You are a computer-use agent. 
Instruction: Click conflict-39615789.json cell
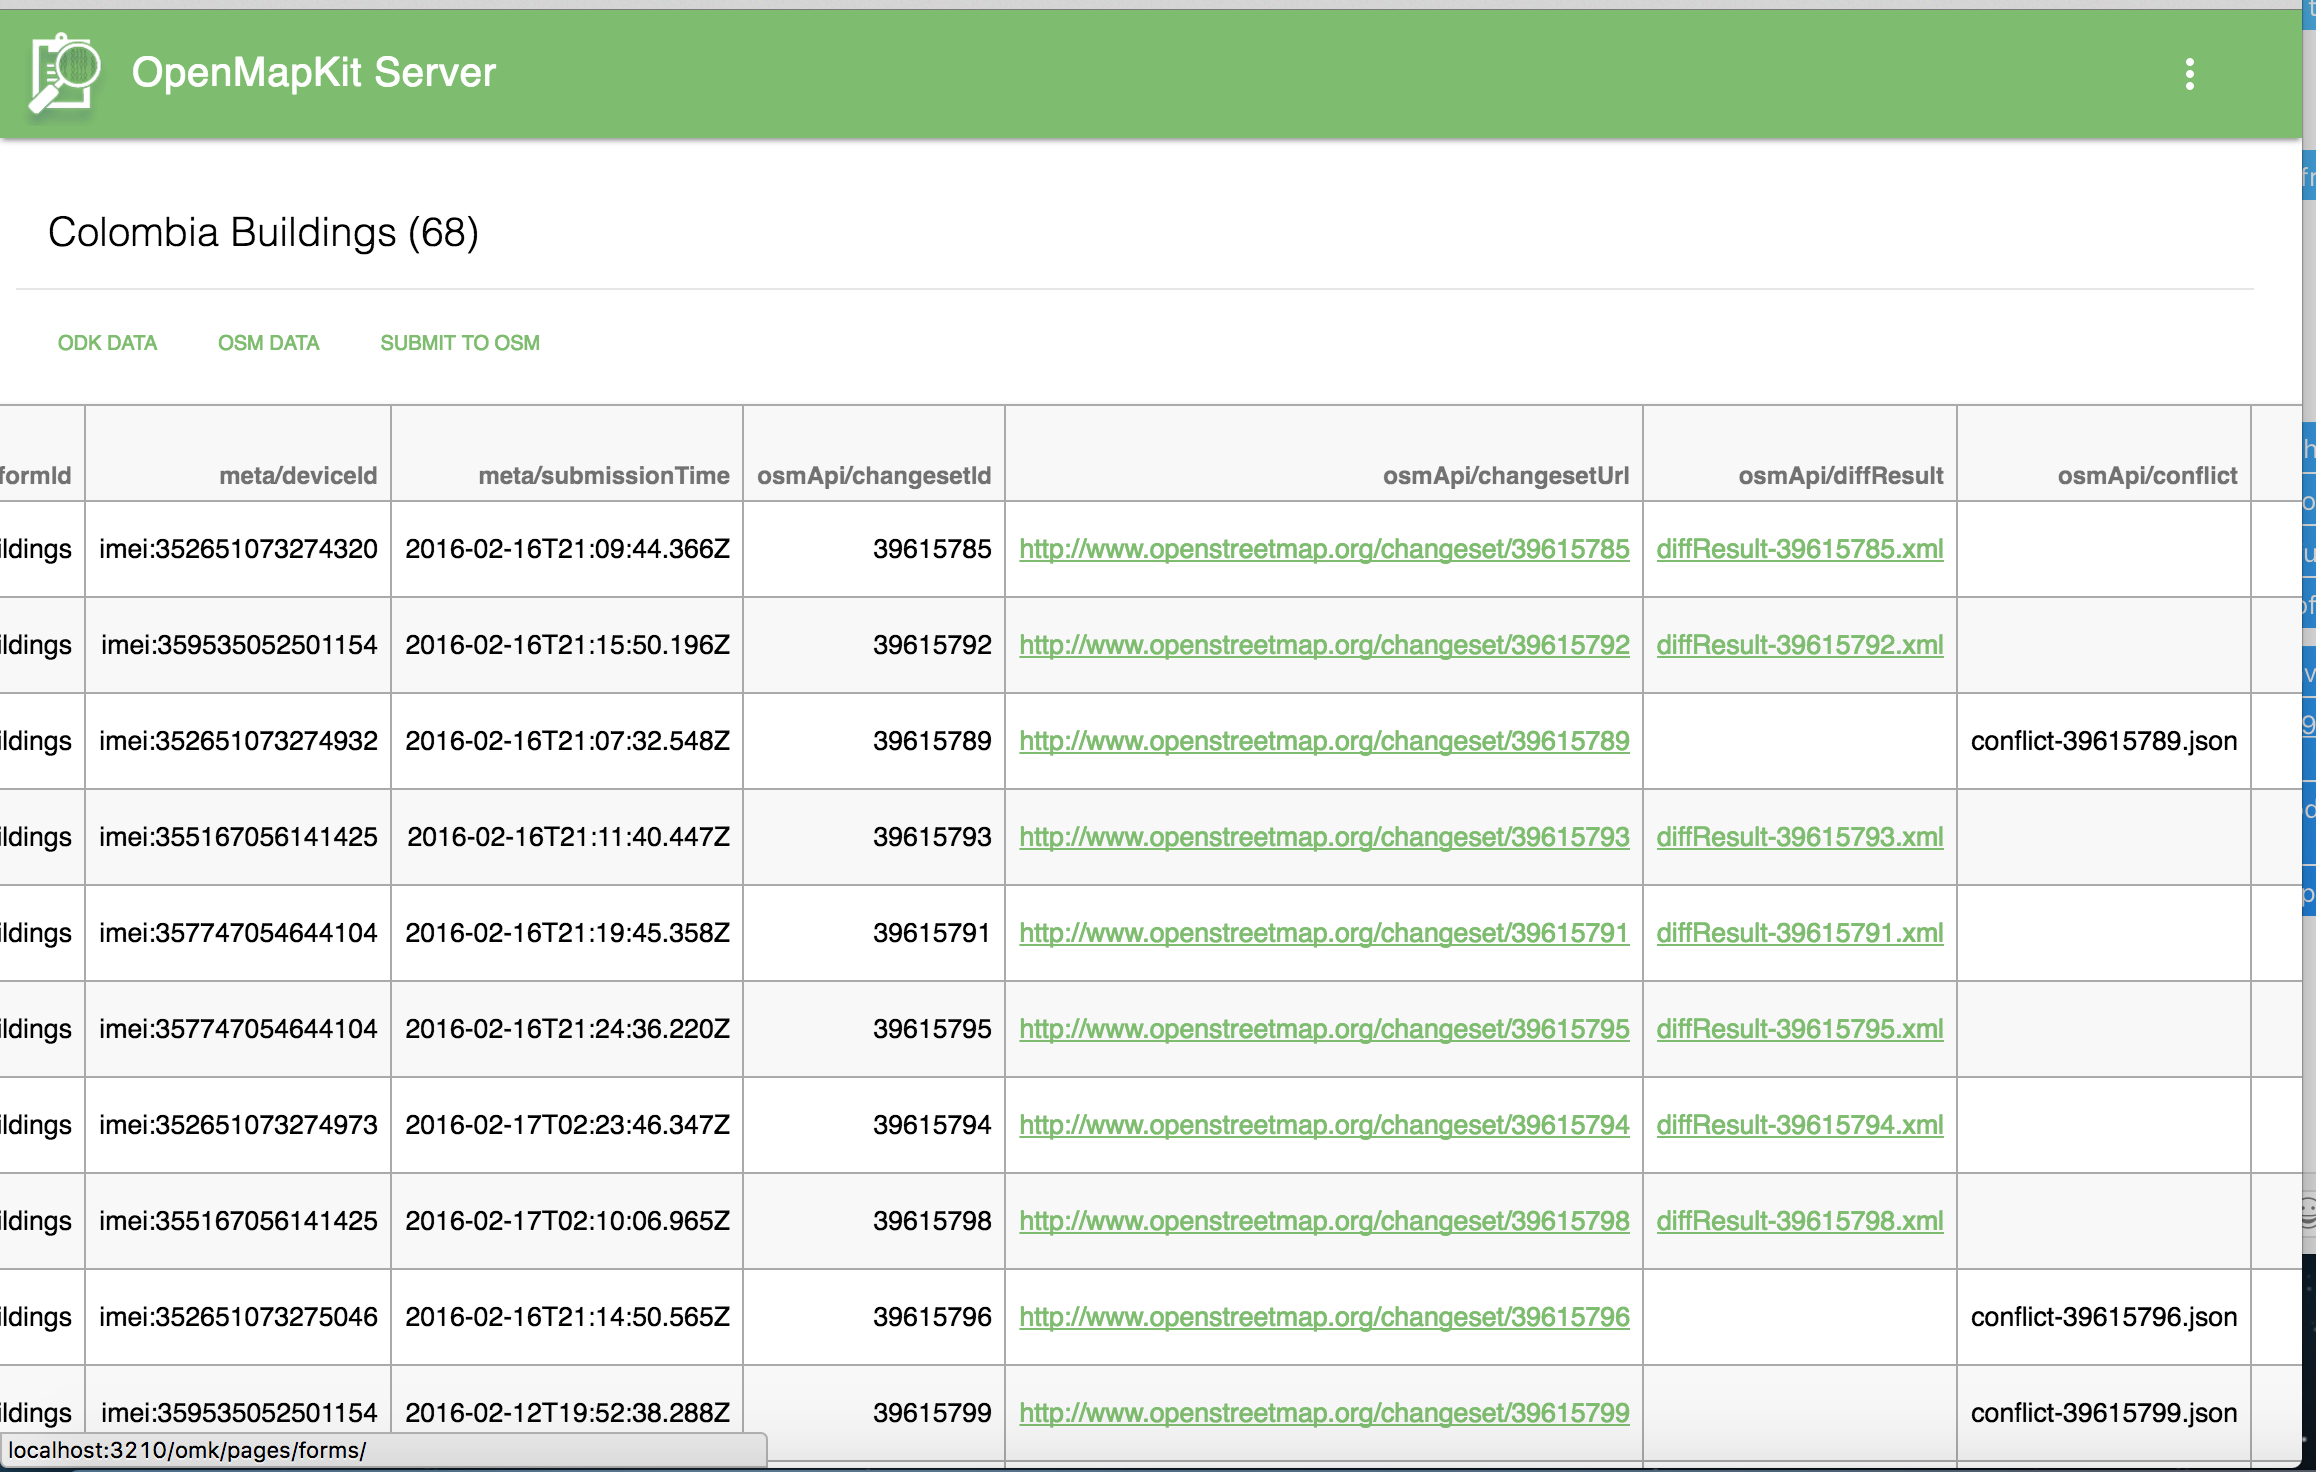(x=2104, y=741)
